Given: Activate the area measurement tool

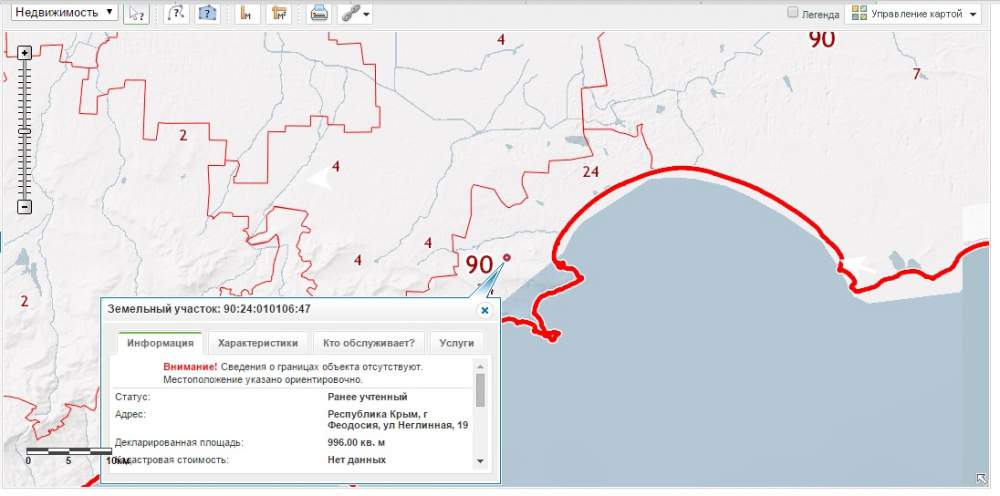Looking at the screenshot, I should (x=279, y=14).
